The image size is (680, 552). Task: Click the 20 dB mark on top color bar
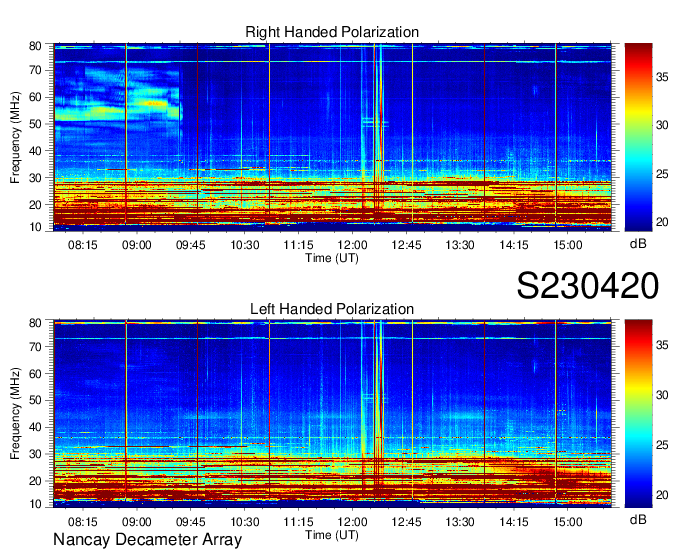(662, 222)
